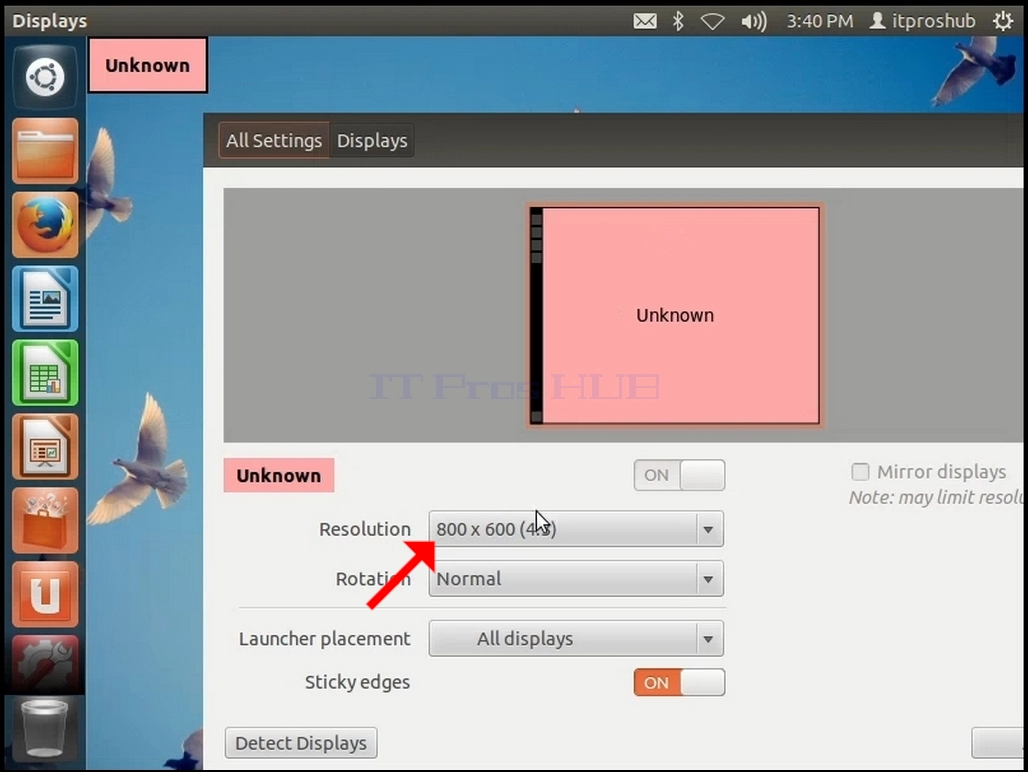Open the sound volume indicator
The width and height of the screenshot is (1028, 772).
tap(753, 22)
